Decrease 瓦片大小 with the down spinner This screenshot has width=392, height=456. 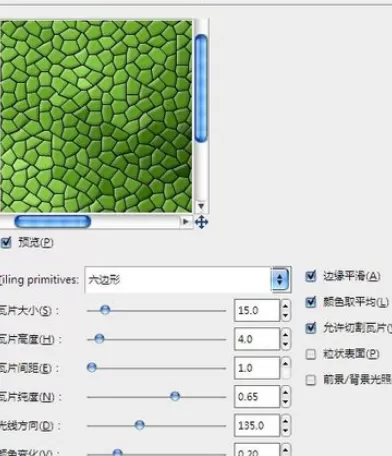point(285,316)
